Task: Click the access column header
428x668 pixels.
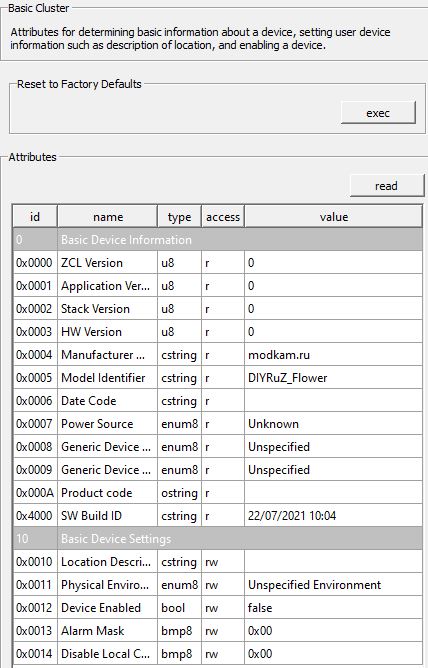Action: coord(223,217)
